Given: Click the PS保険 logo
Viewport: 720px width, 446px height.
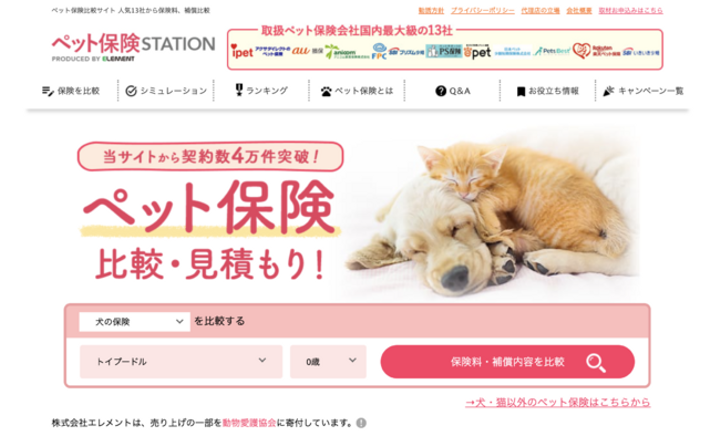Looking at the screenshot, I should point(443,51).
